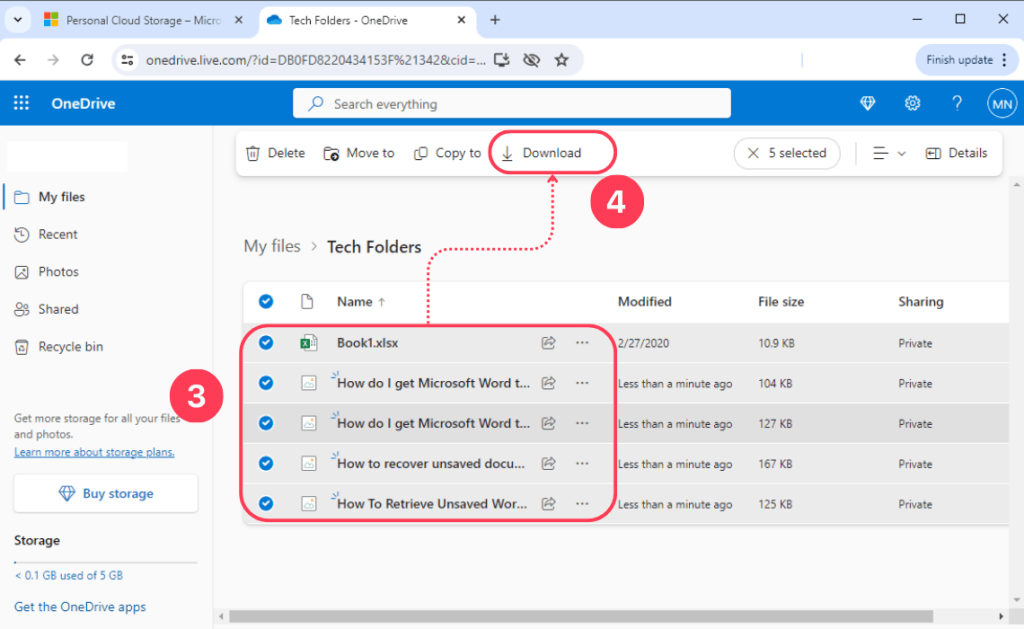This screenshot has width=1024, height=629.
Task: Click the Share icon next to Book1.xlsx
Action: (548, 342)
